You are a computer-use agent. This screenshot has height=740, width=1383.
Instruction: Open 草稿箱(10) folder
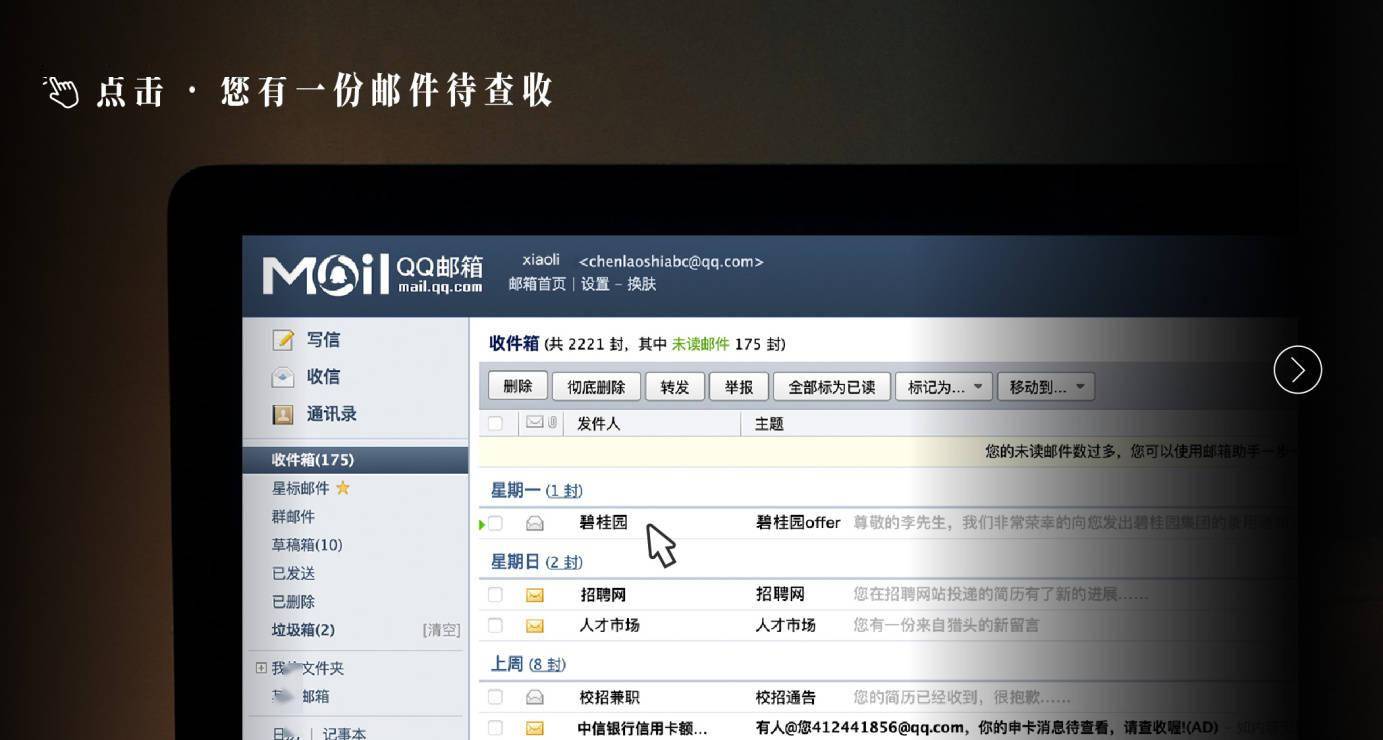[x=307, y=545]
